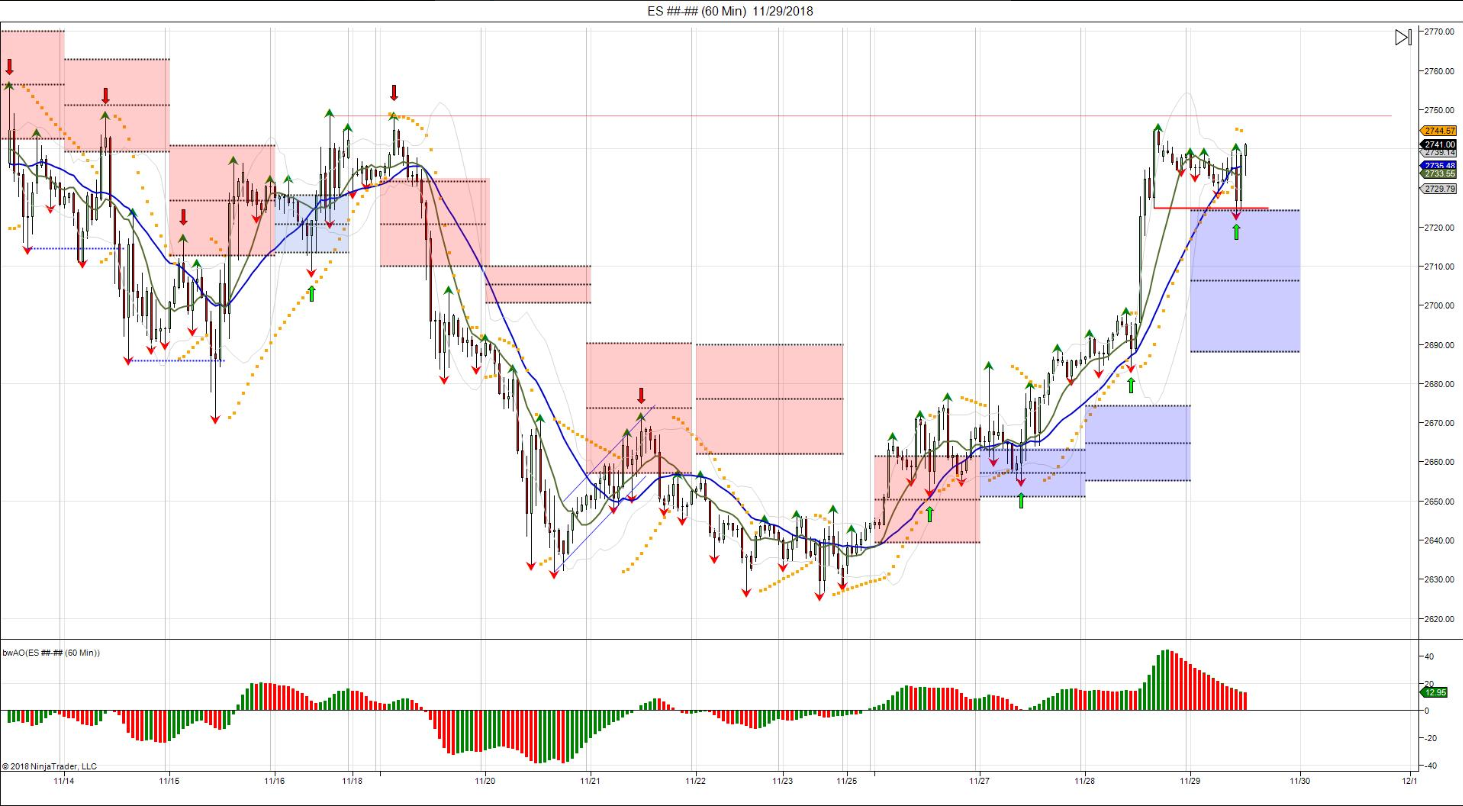Screen dimensions: 1463x806
Task: Click the scroll-to-latest-bar arrow icon
Action: 1403,38
